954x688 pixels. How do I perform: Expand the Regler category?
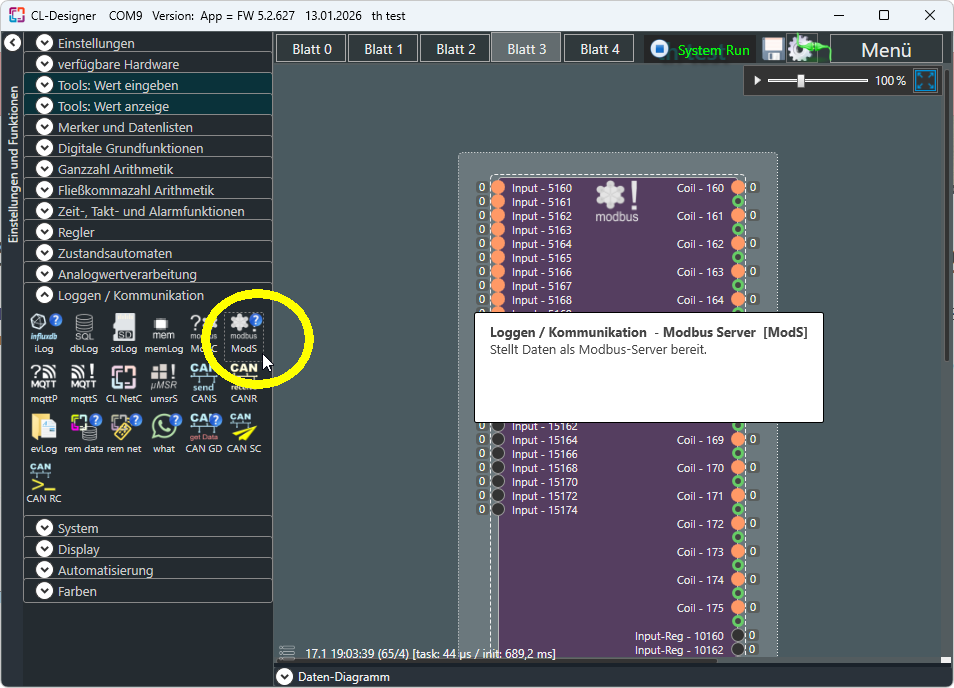click(44, 232)
